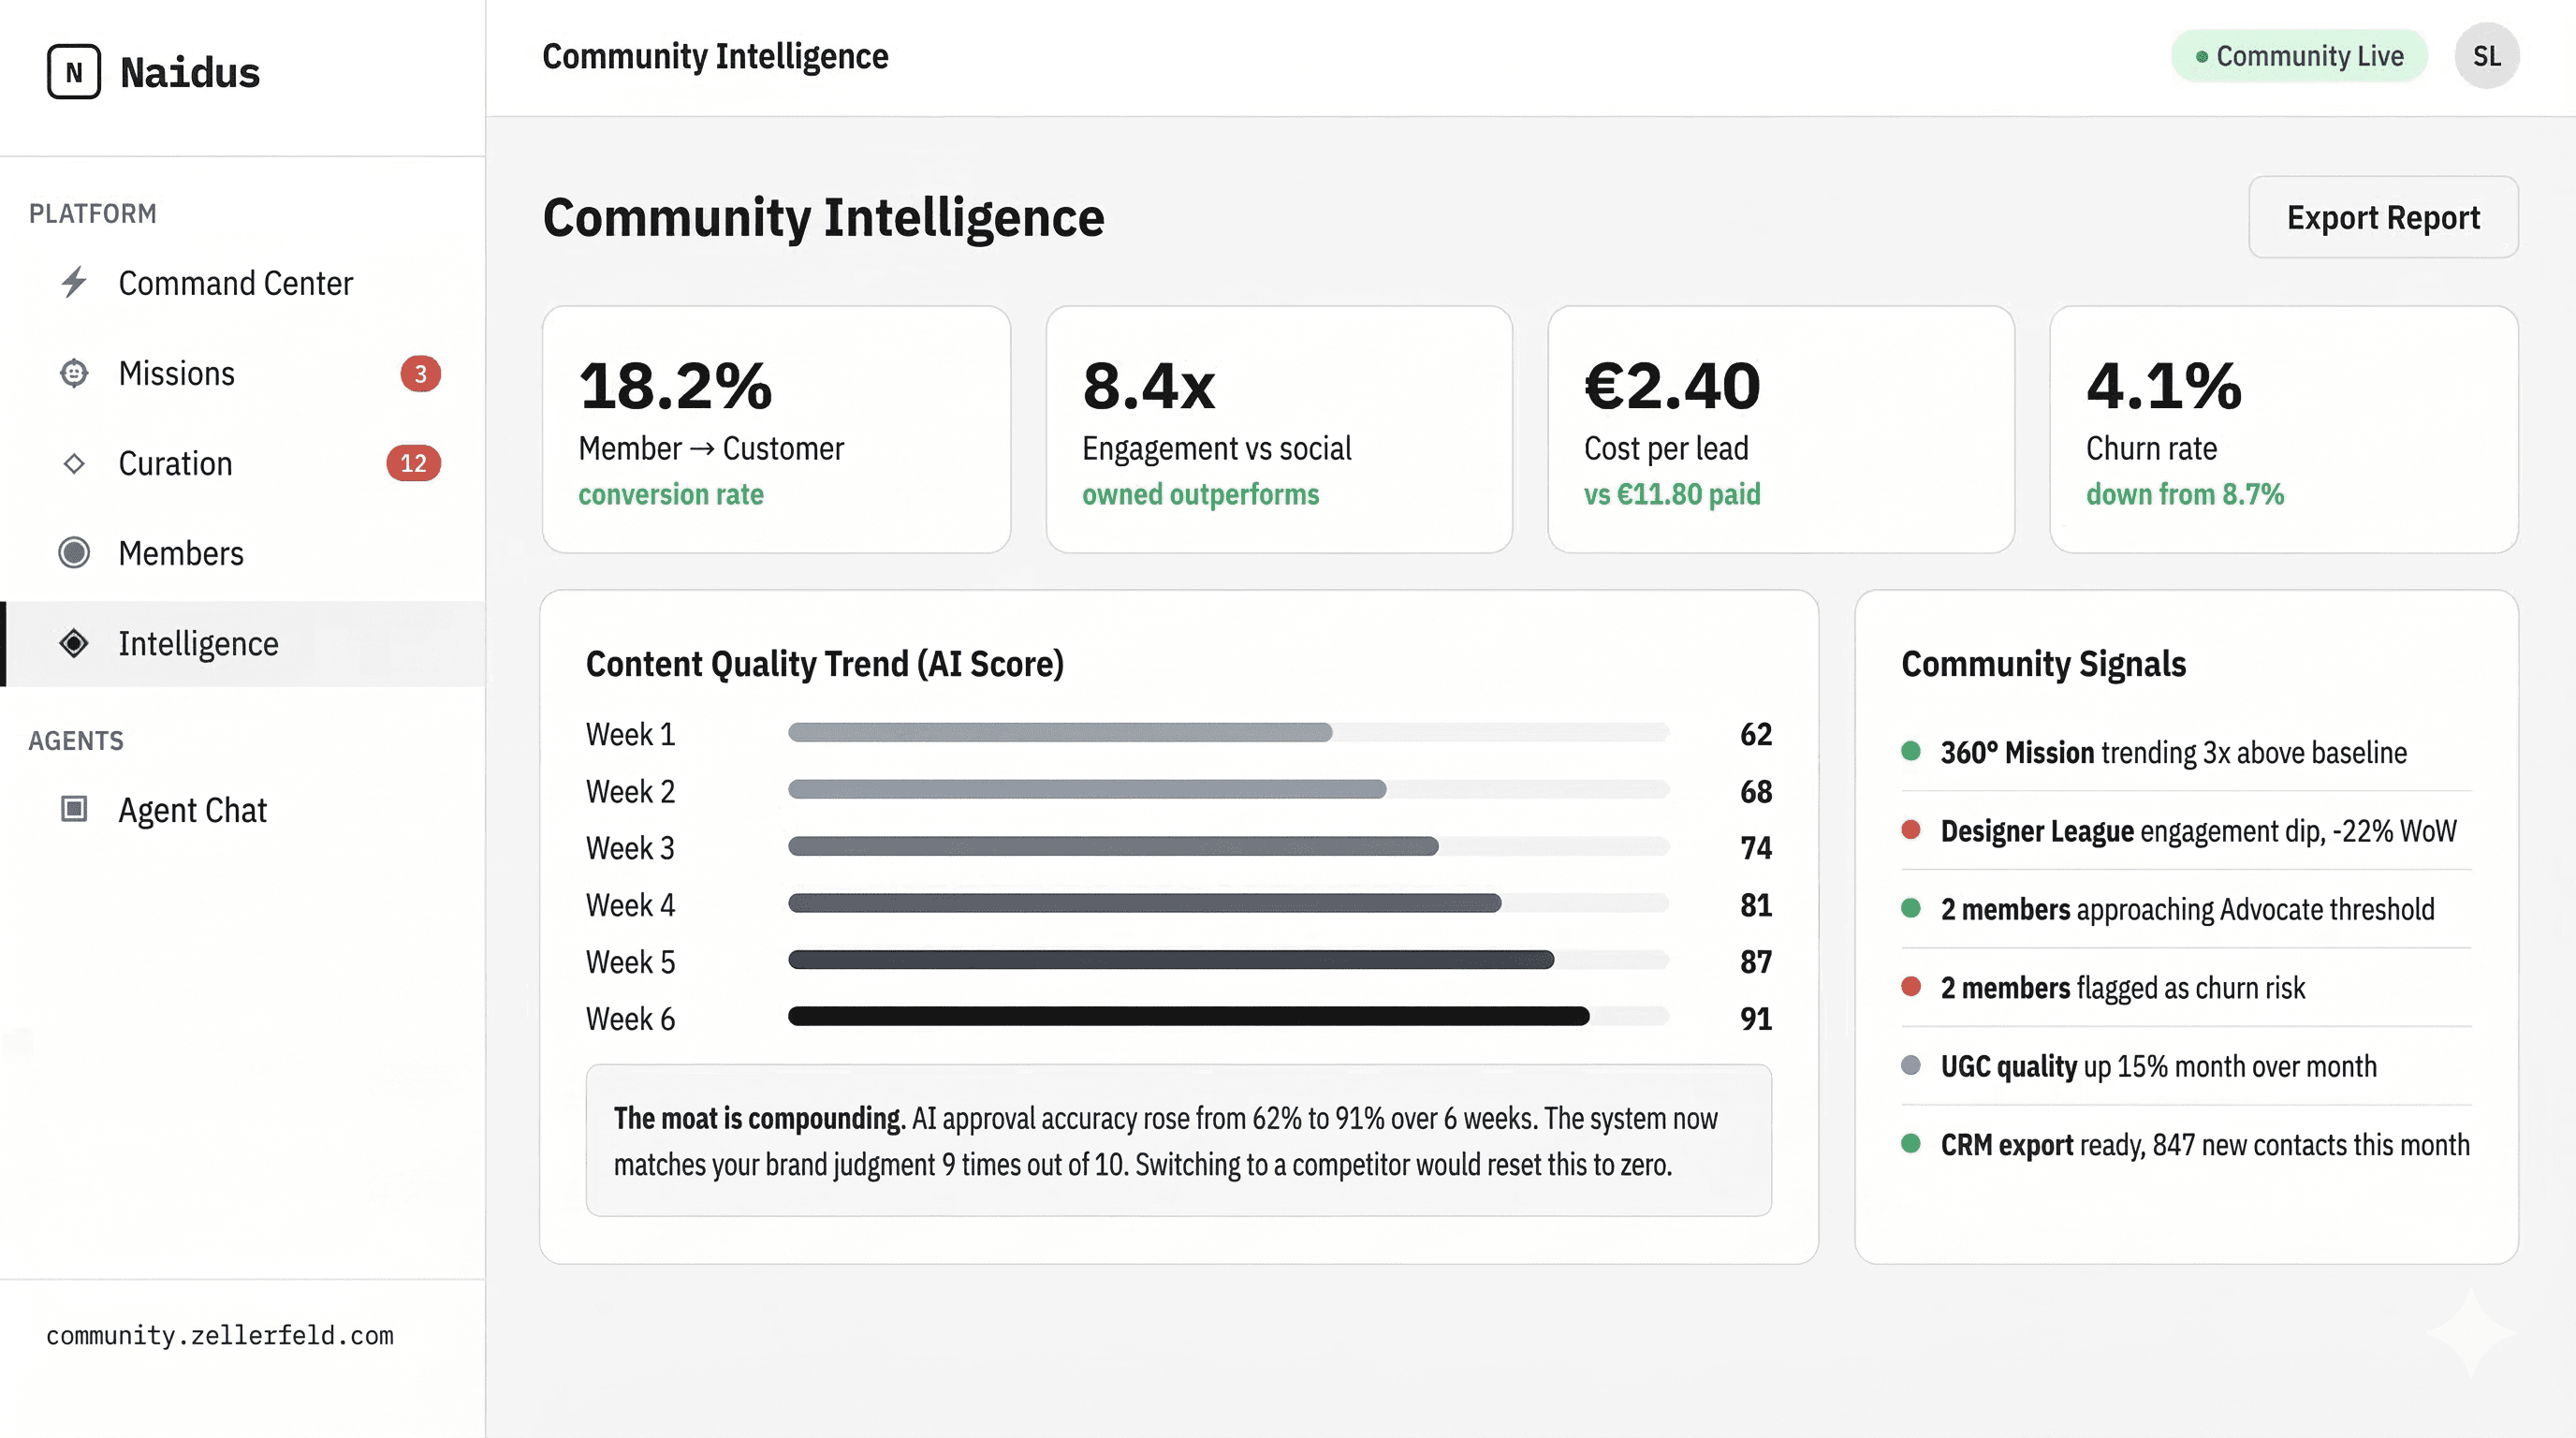
Task: Open the Designer League engagement dip signal
Action: tap(2197, 831)
